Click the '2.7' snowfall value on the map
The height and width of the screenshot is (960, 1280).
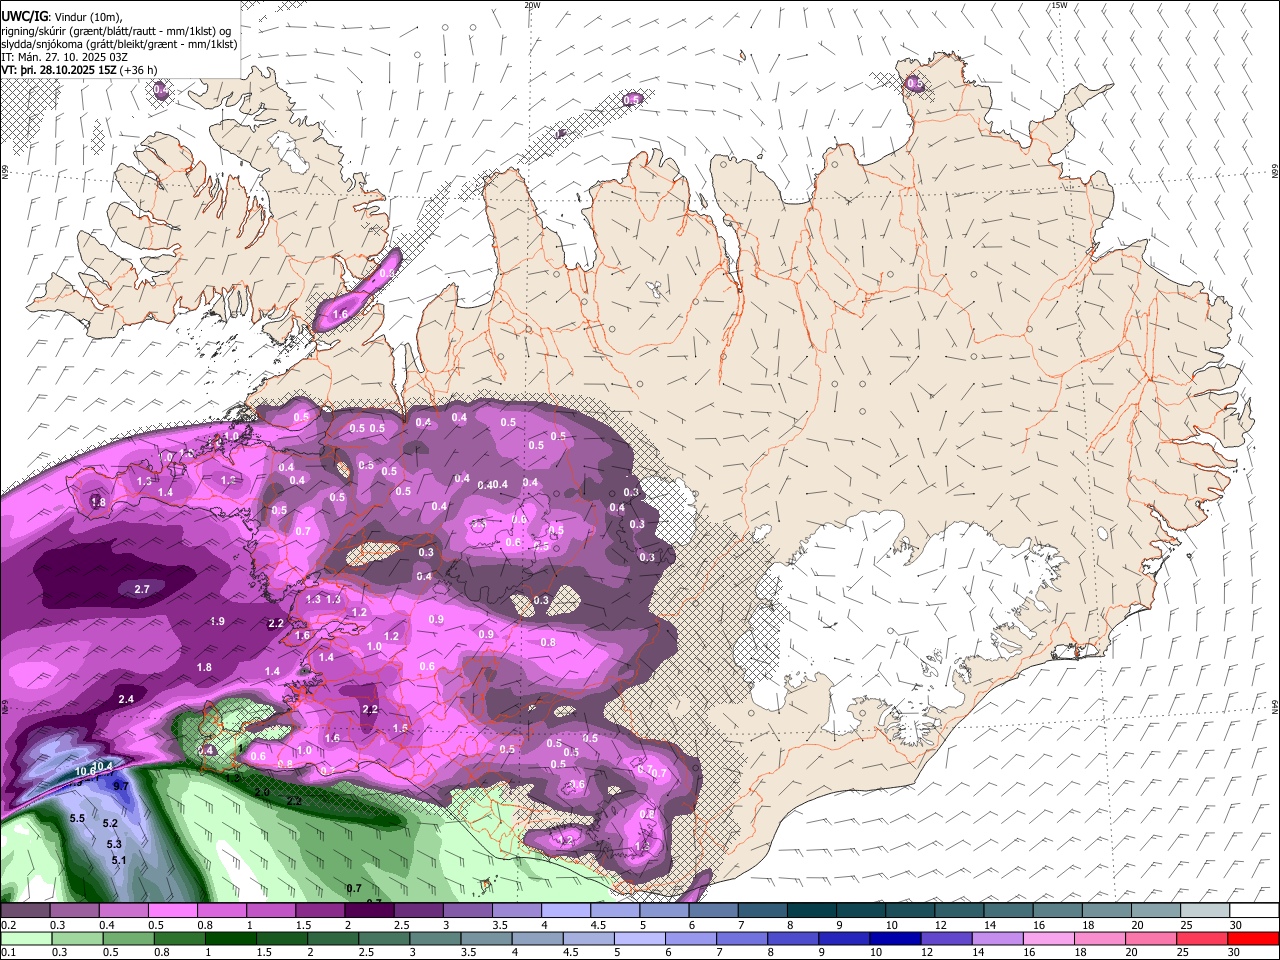pyautogui.click(x=142, y=589)
